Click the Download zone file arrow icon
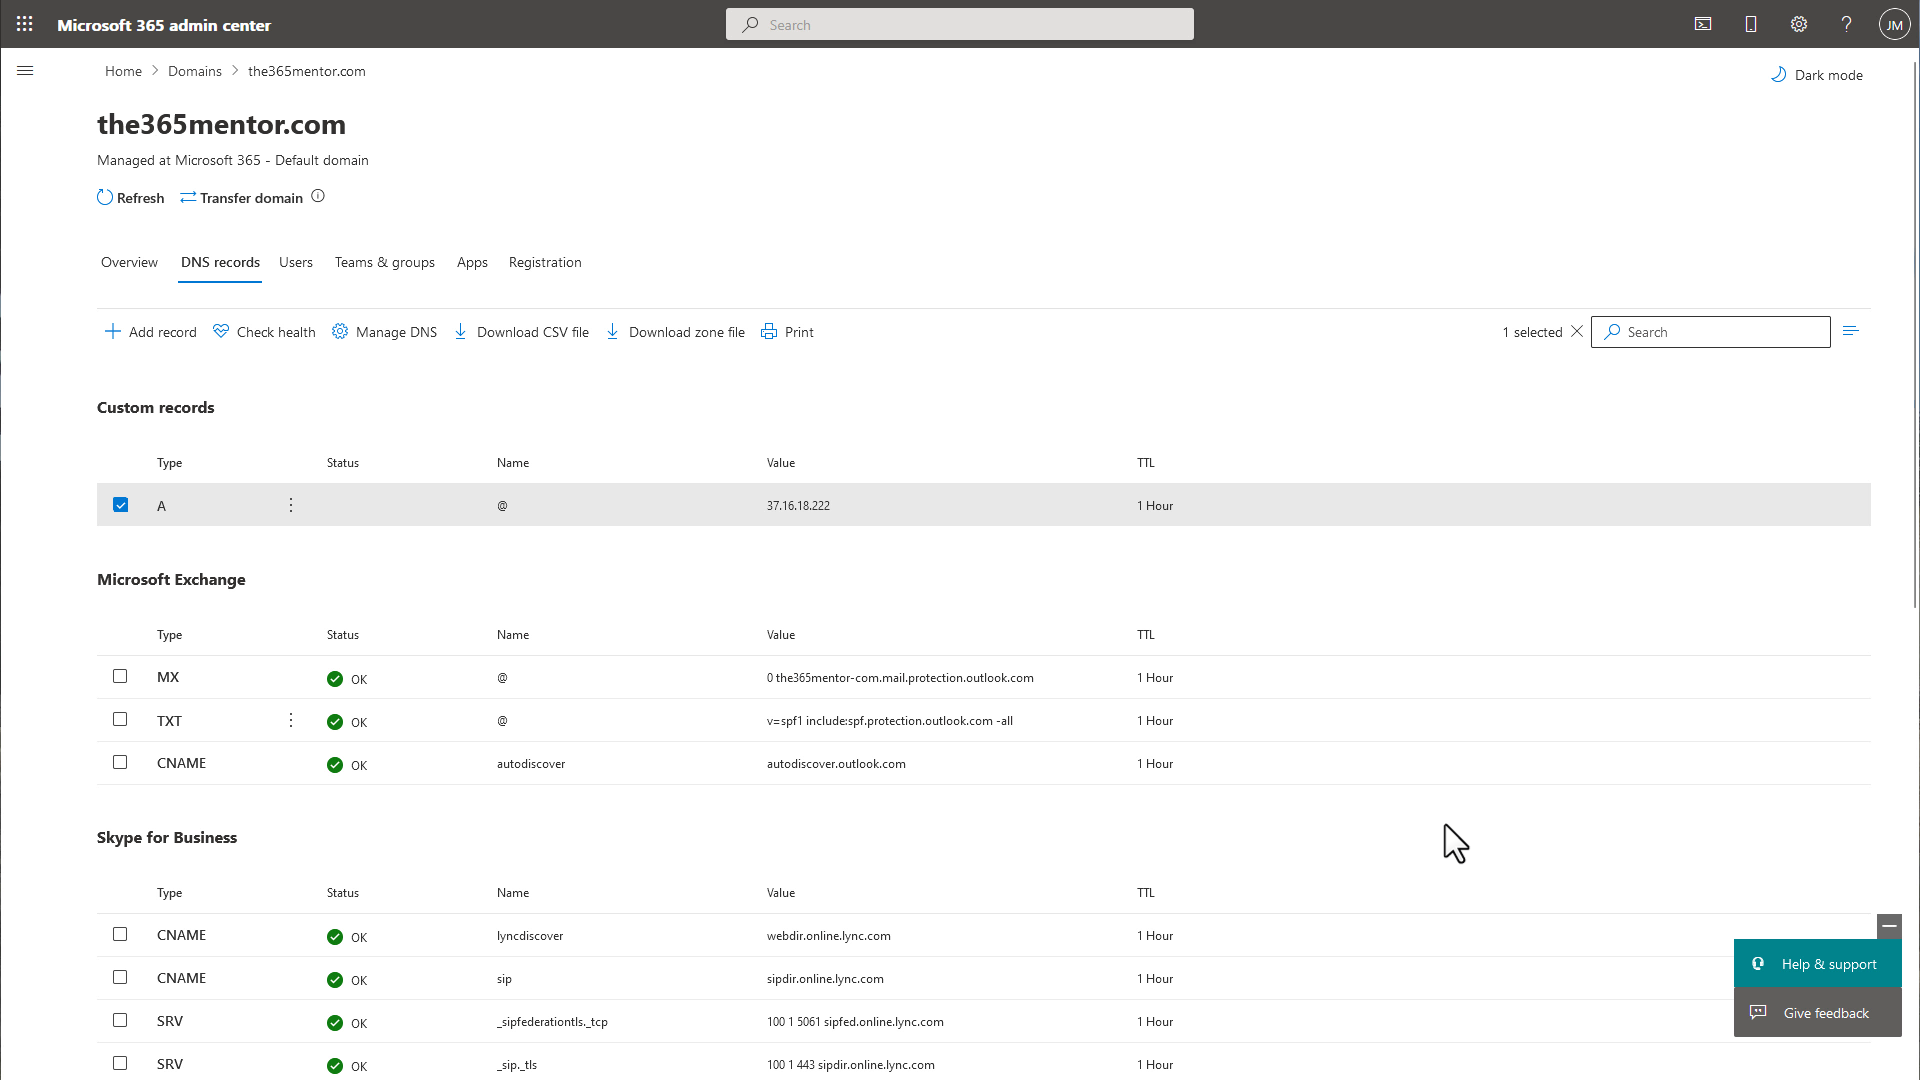The image size is (1920, 1080). [x=613, y=331]
